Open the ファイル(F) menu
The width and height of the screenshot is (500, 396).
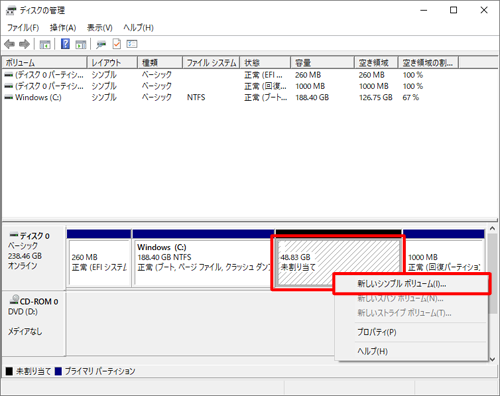tap(23, 28)
